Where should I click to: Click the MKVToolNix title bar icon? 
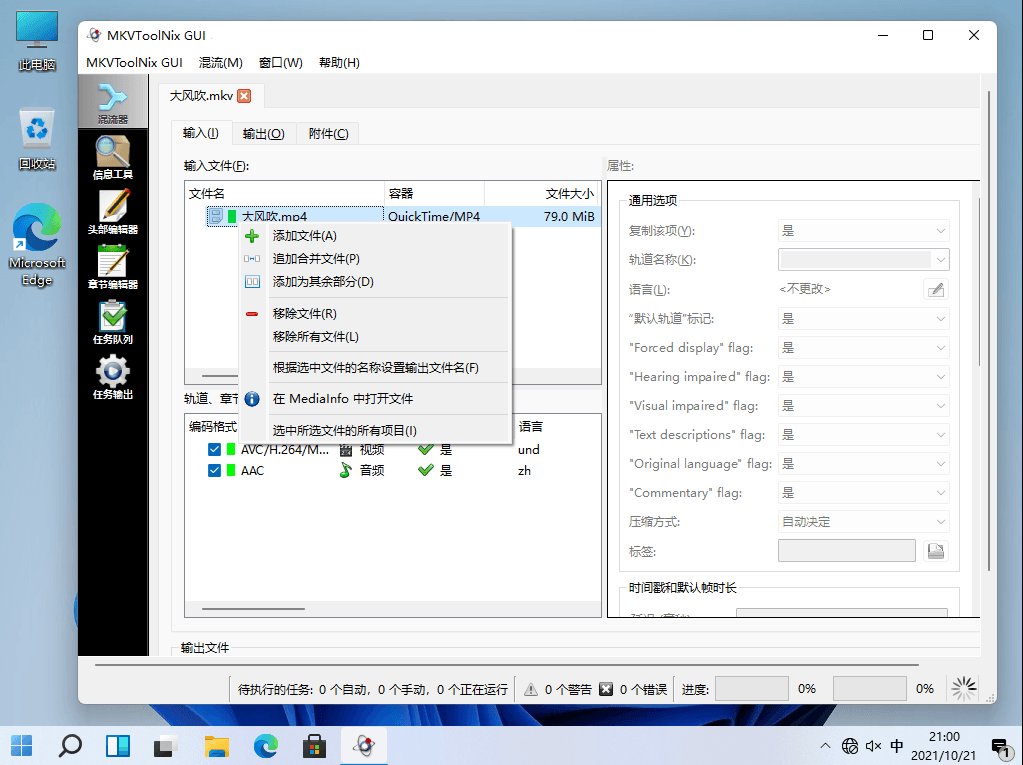point(95,35)
